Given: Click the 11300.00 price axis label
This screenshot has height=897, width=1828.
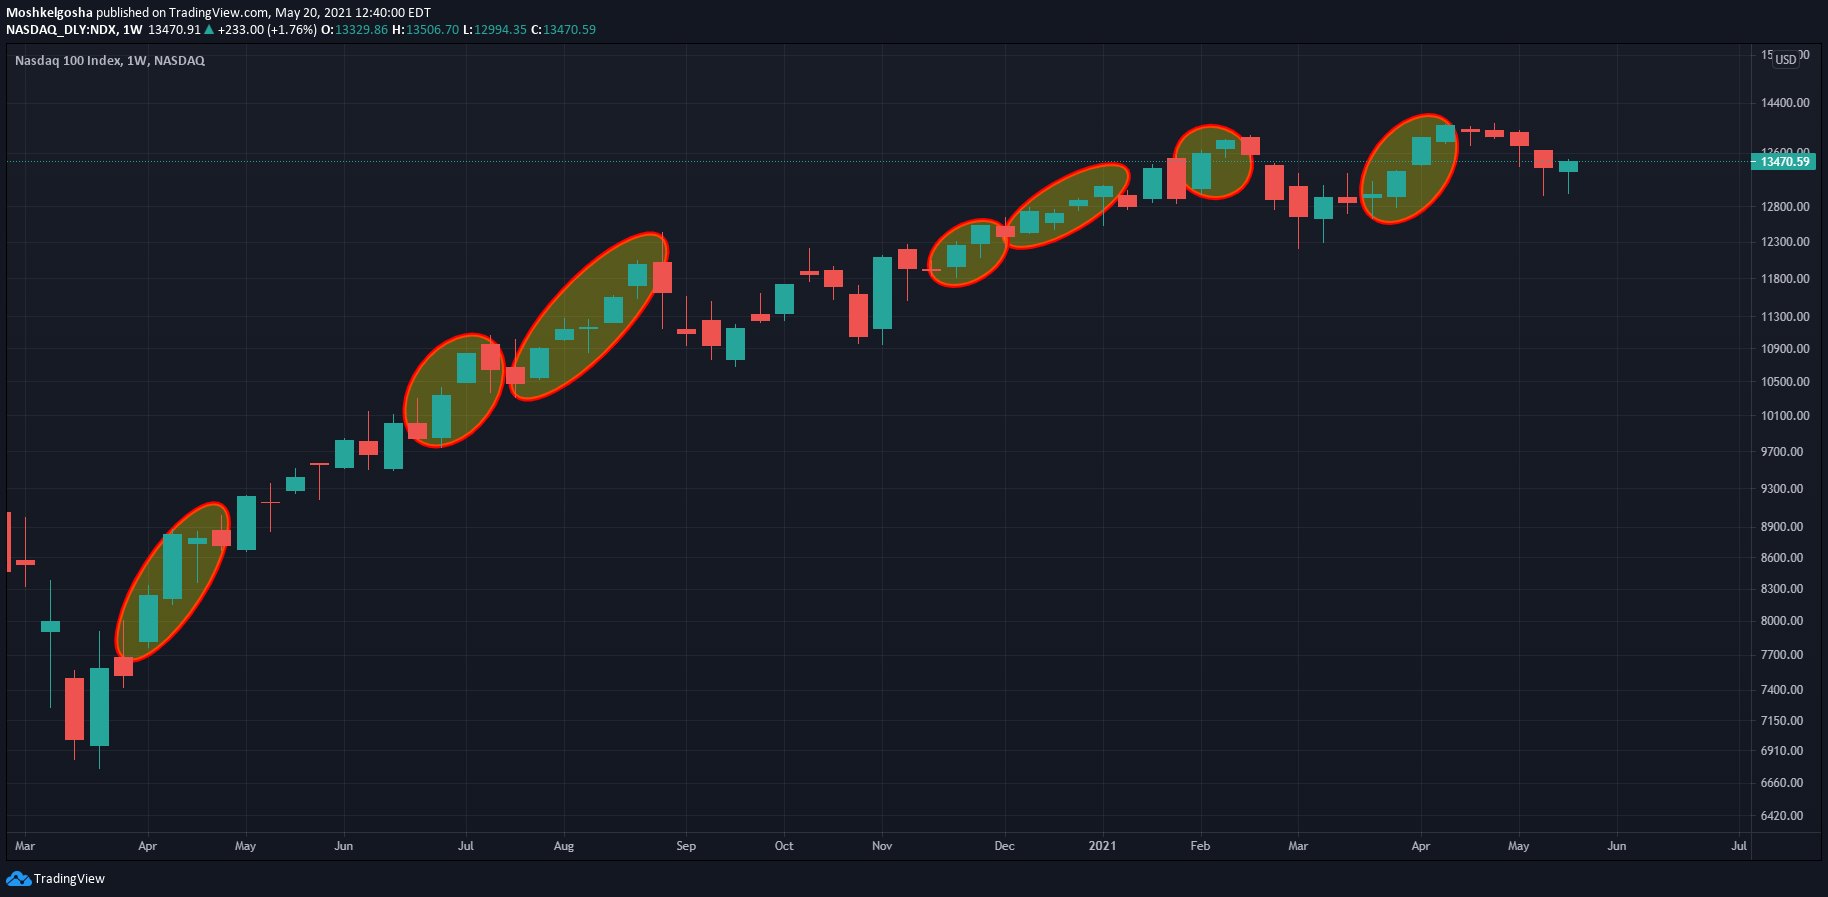Looking at the screenshot, I should pos(1785,317).
